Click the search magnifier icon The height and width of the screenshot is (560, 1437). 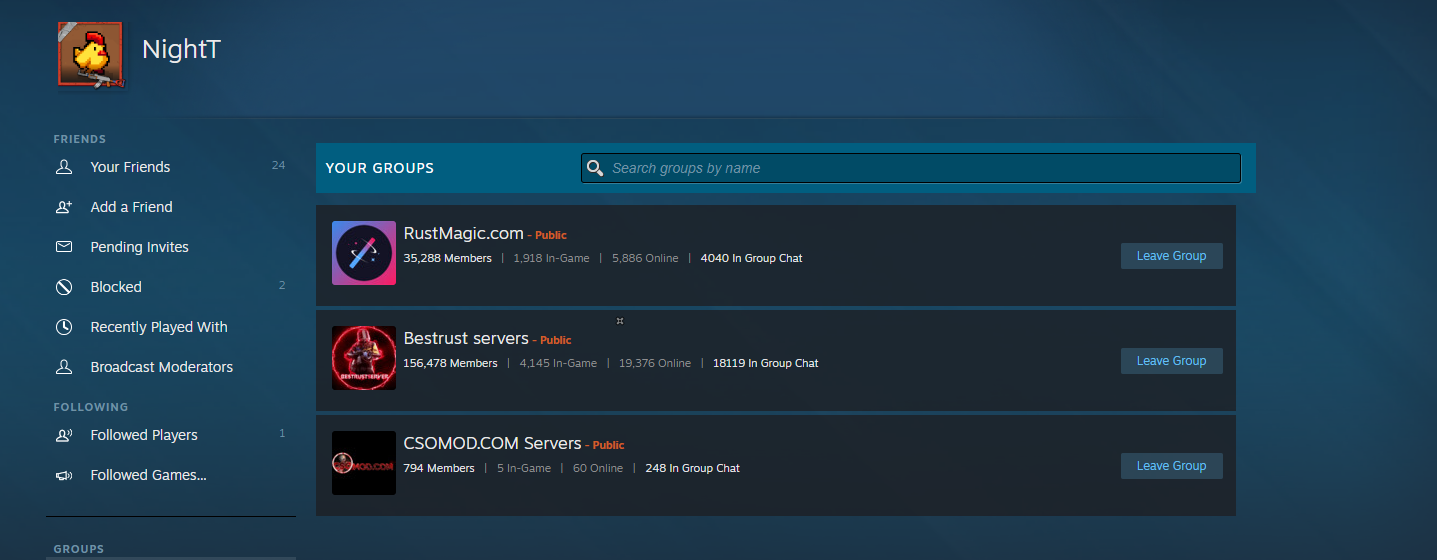point(595,168)
